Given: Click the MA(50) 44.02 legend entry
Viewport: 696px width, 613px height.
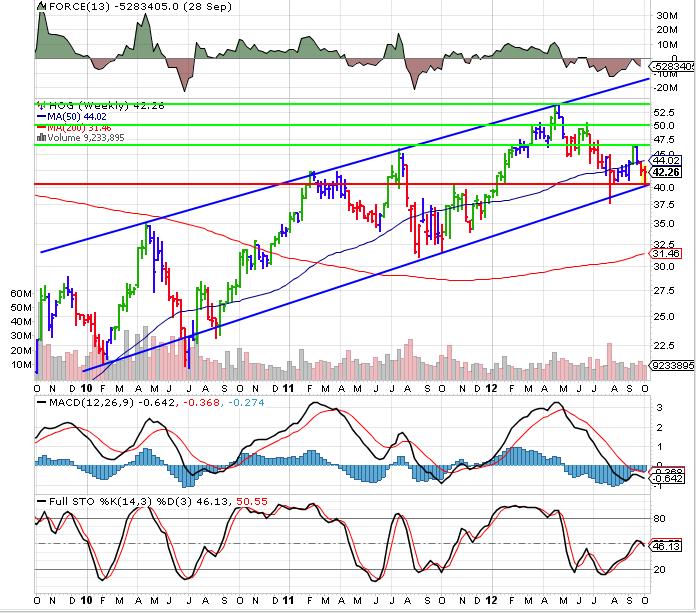Looking at the screenshot, I should coord(77,117).
